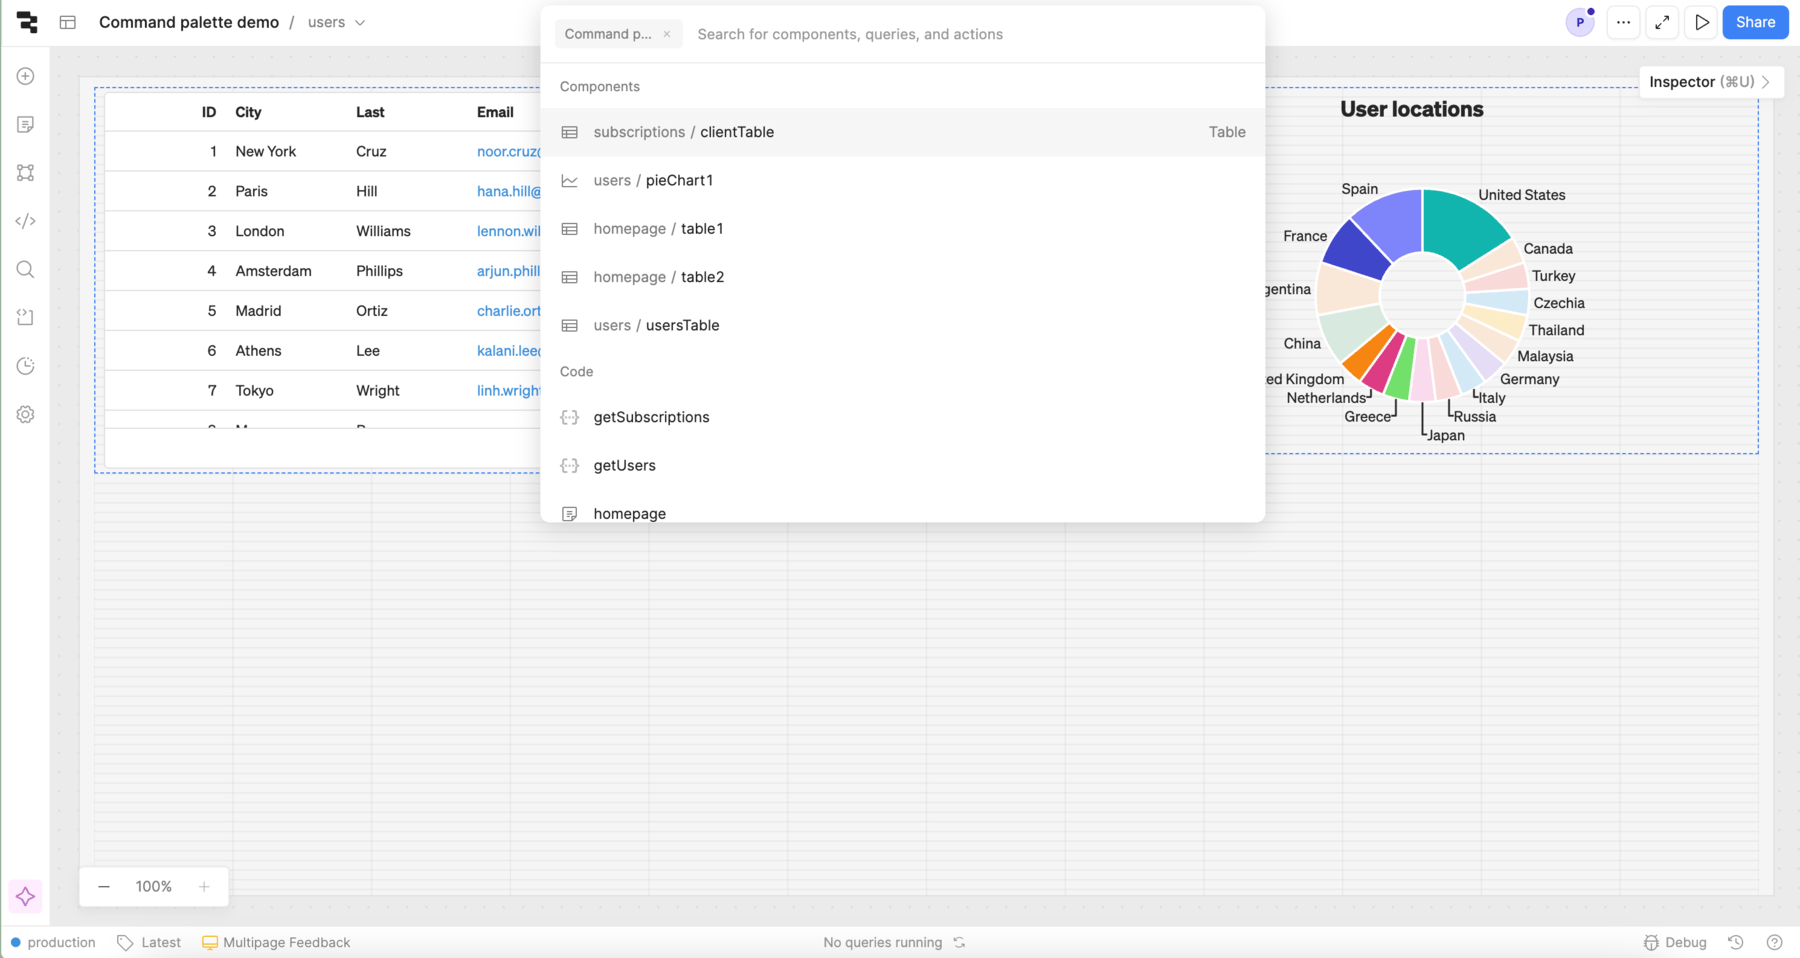Click hana.hill email link
Image resolution: width=1800 pixels, height=958 pixels.
[x=508, y=191]
